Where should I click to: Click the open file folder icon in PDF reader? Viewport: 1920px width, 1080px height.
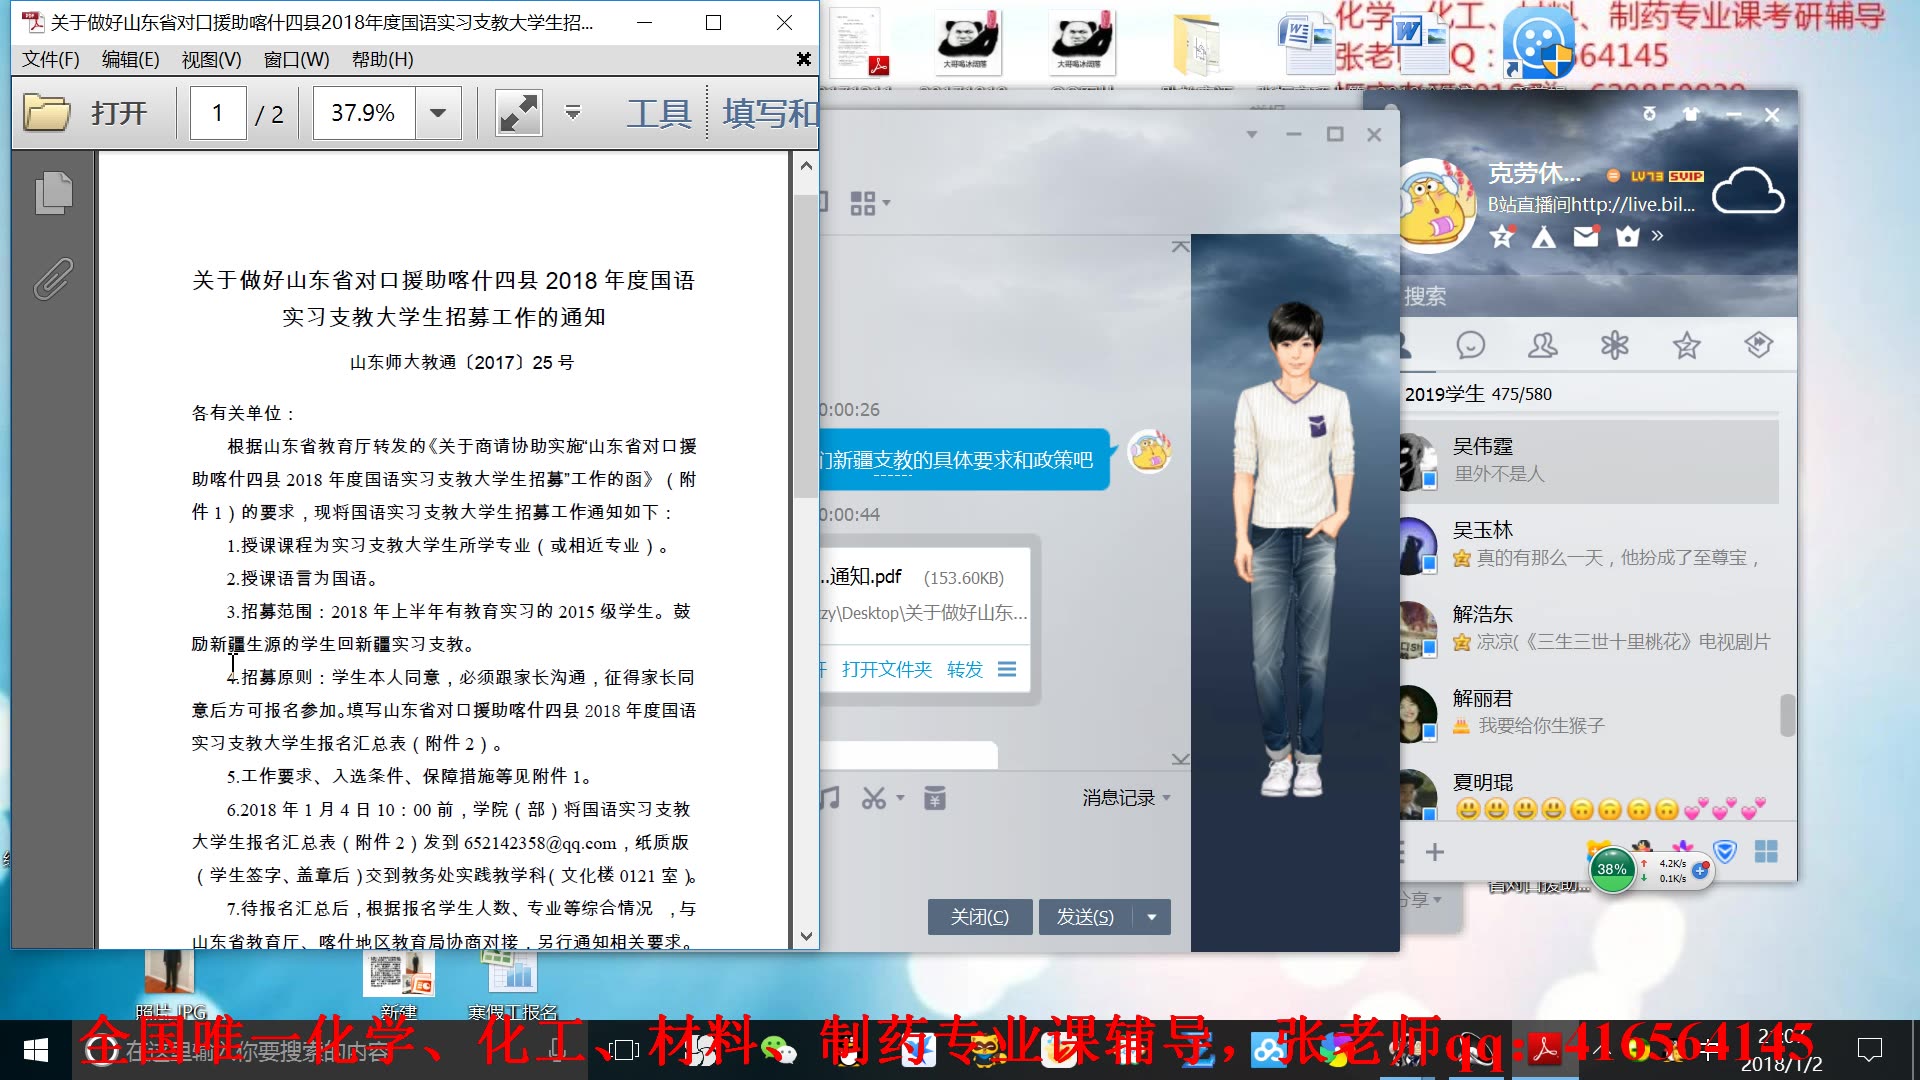46,113
